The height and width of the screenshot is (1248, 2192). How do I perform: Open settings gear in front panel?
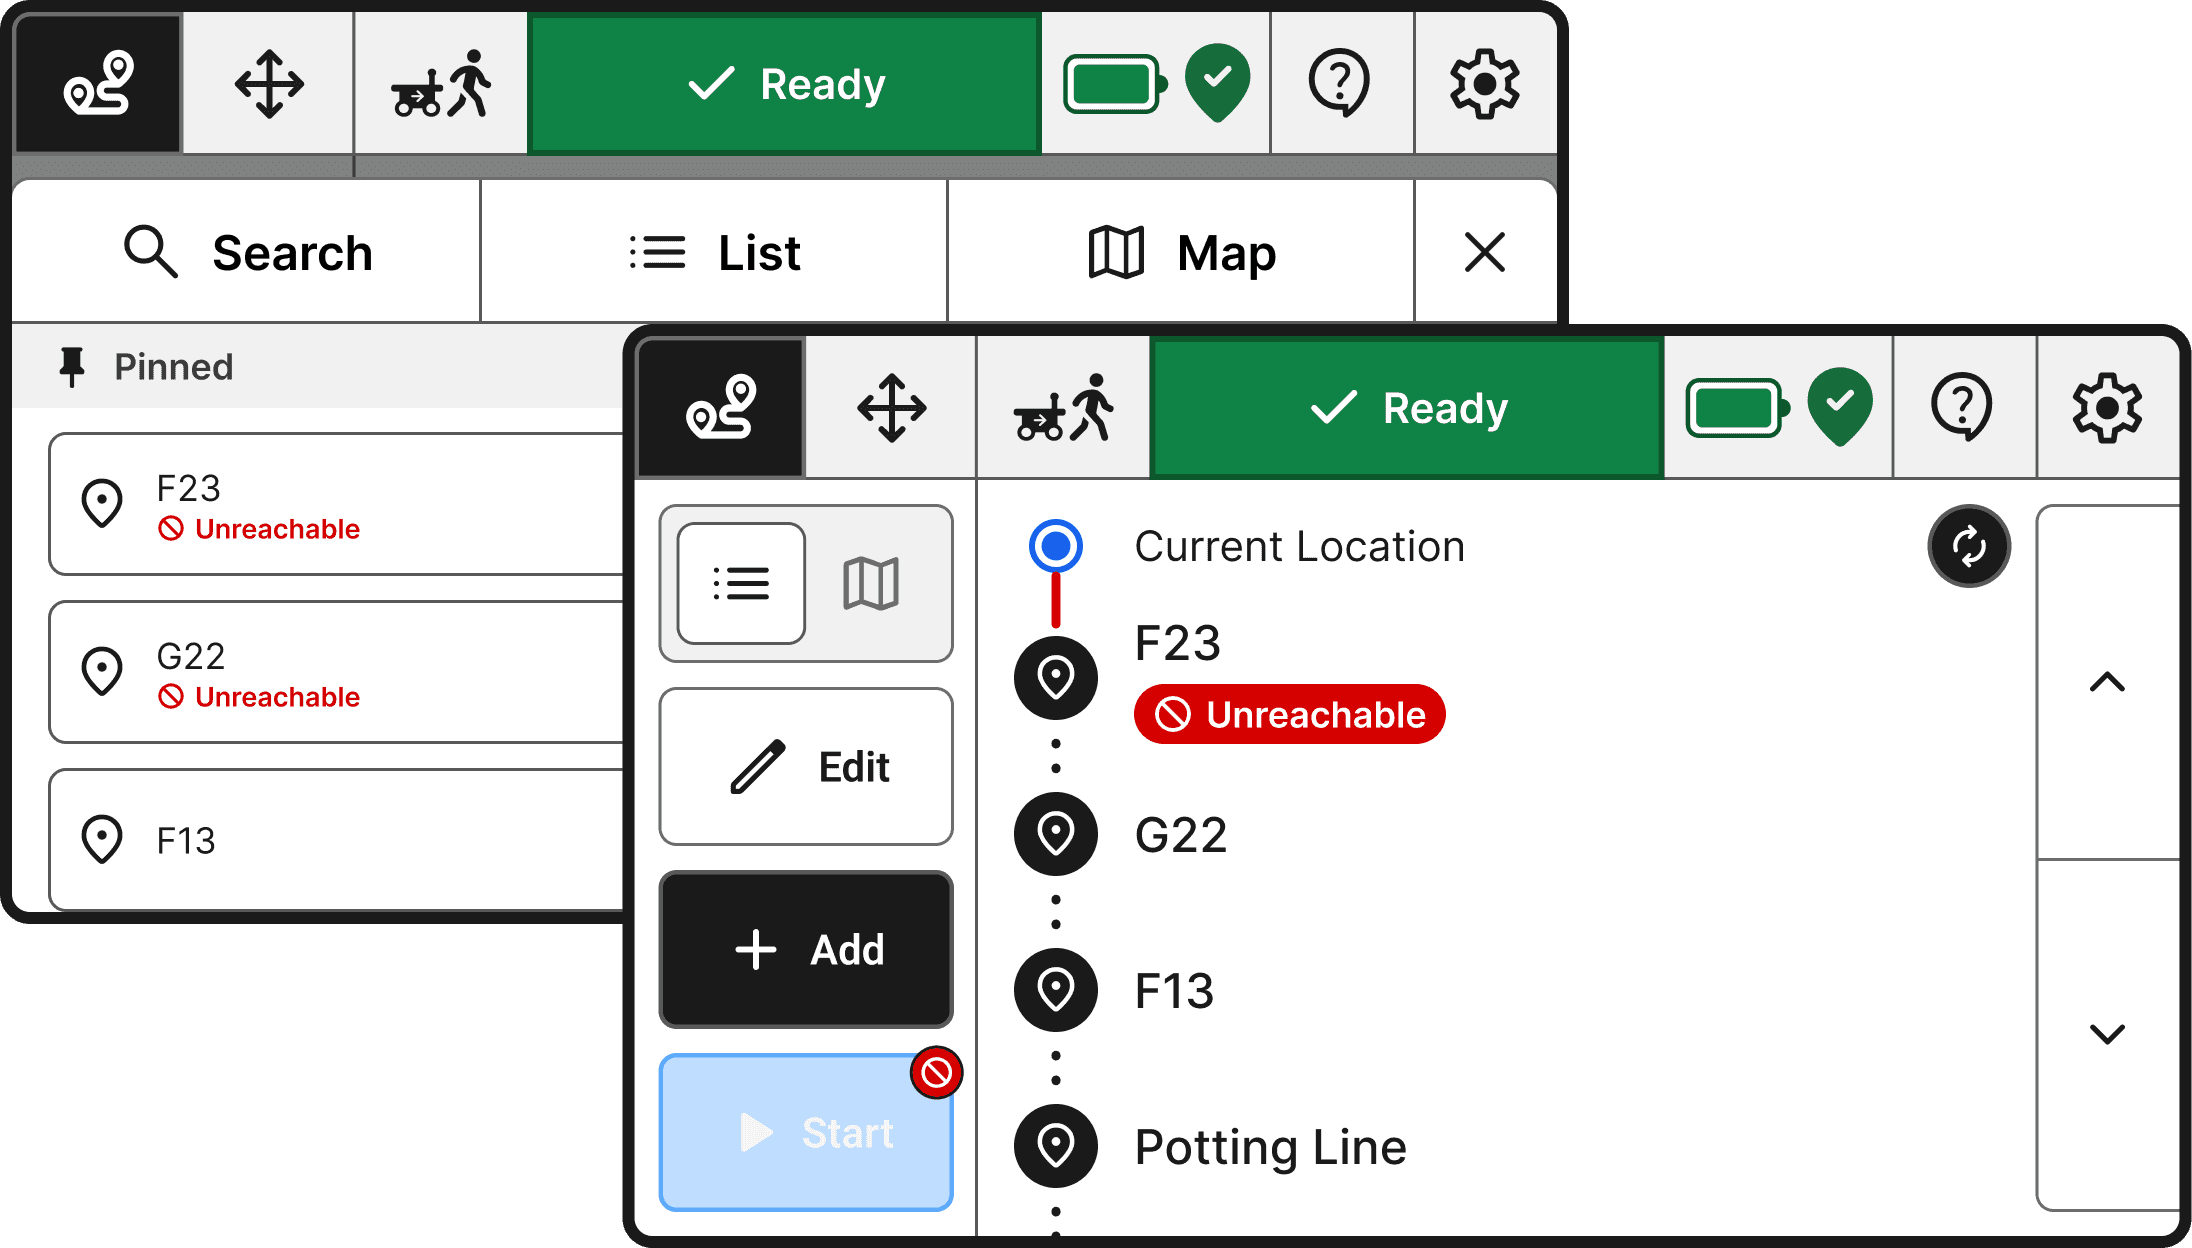[x=2106, y=408]
